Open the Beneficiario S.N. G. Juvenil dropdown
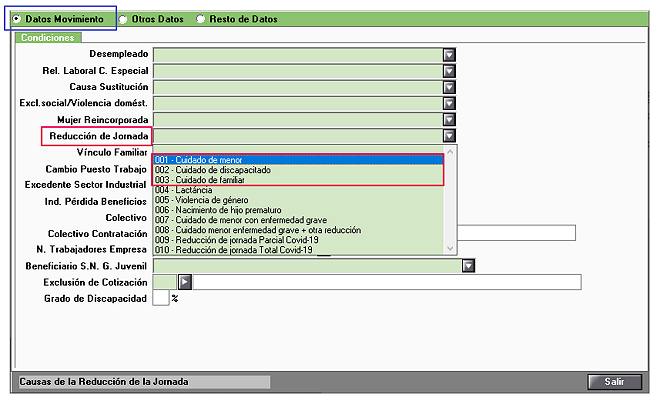 468,265
